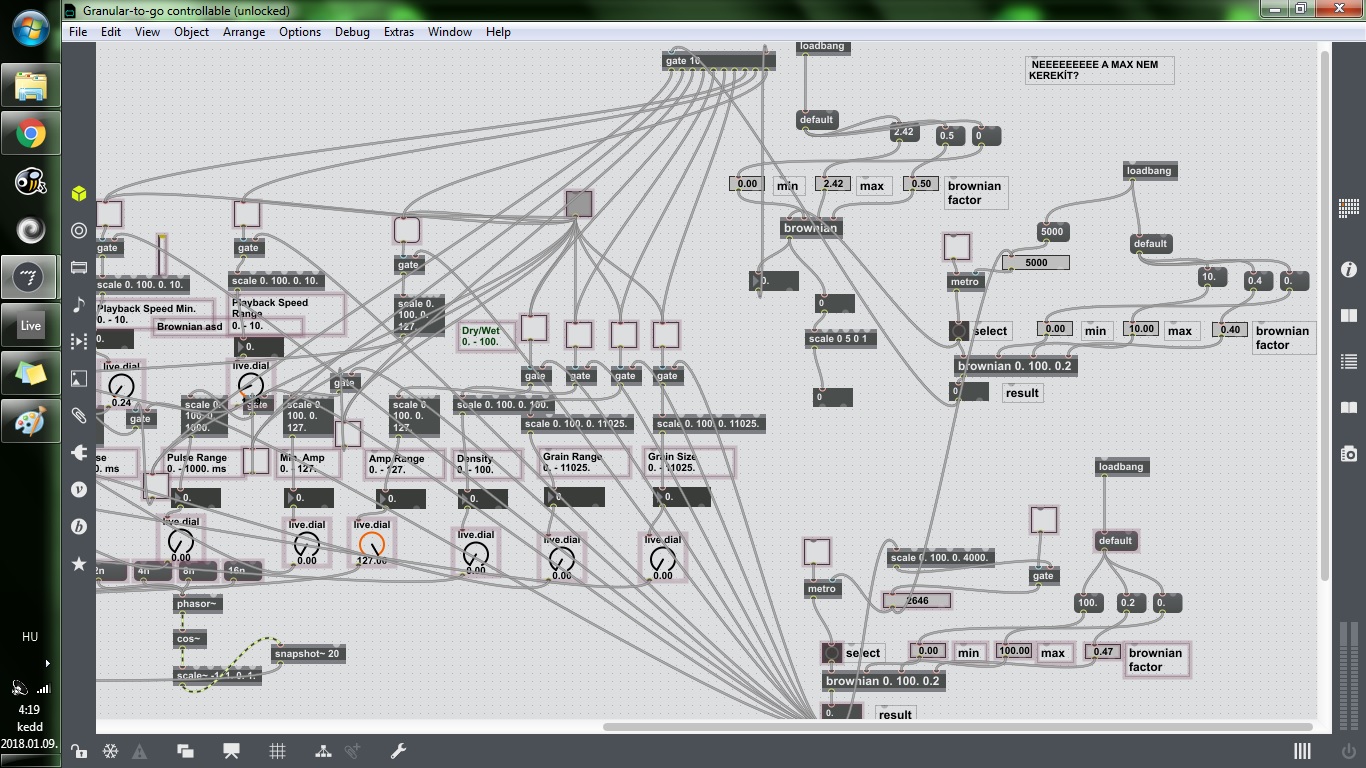Open the Inspector 'i' icon
Viewport: 1366px width, 768px height.
click(x=1348, y=270)
